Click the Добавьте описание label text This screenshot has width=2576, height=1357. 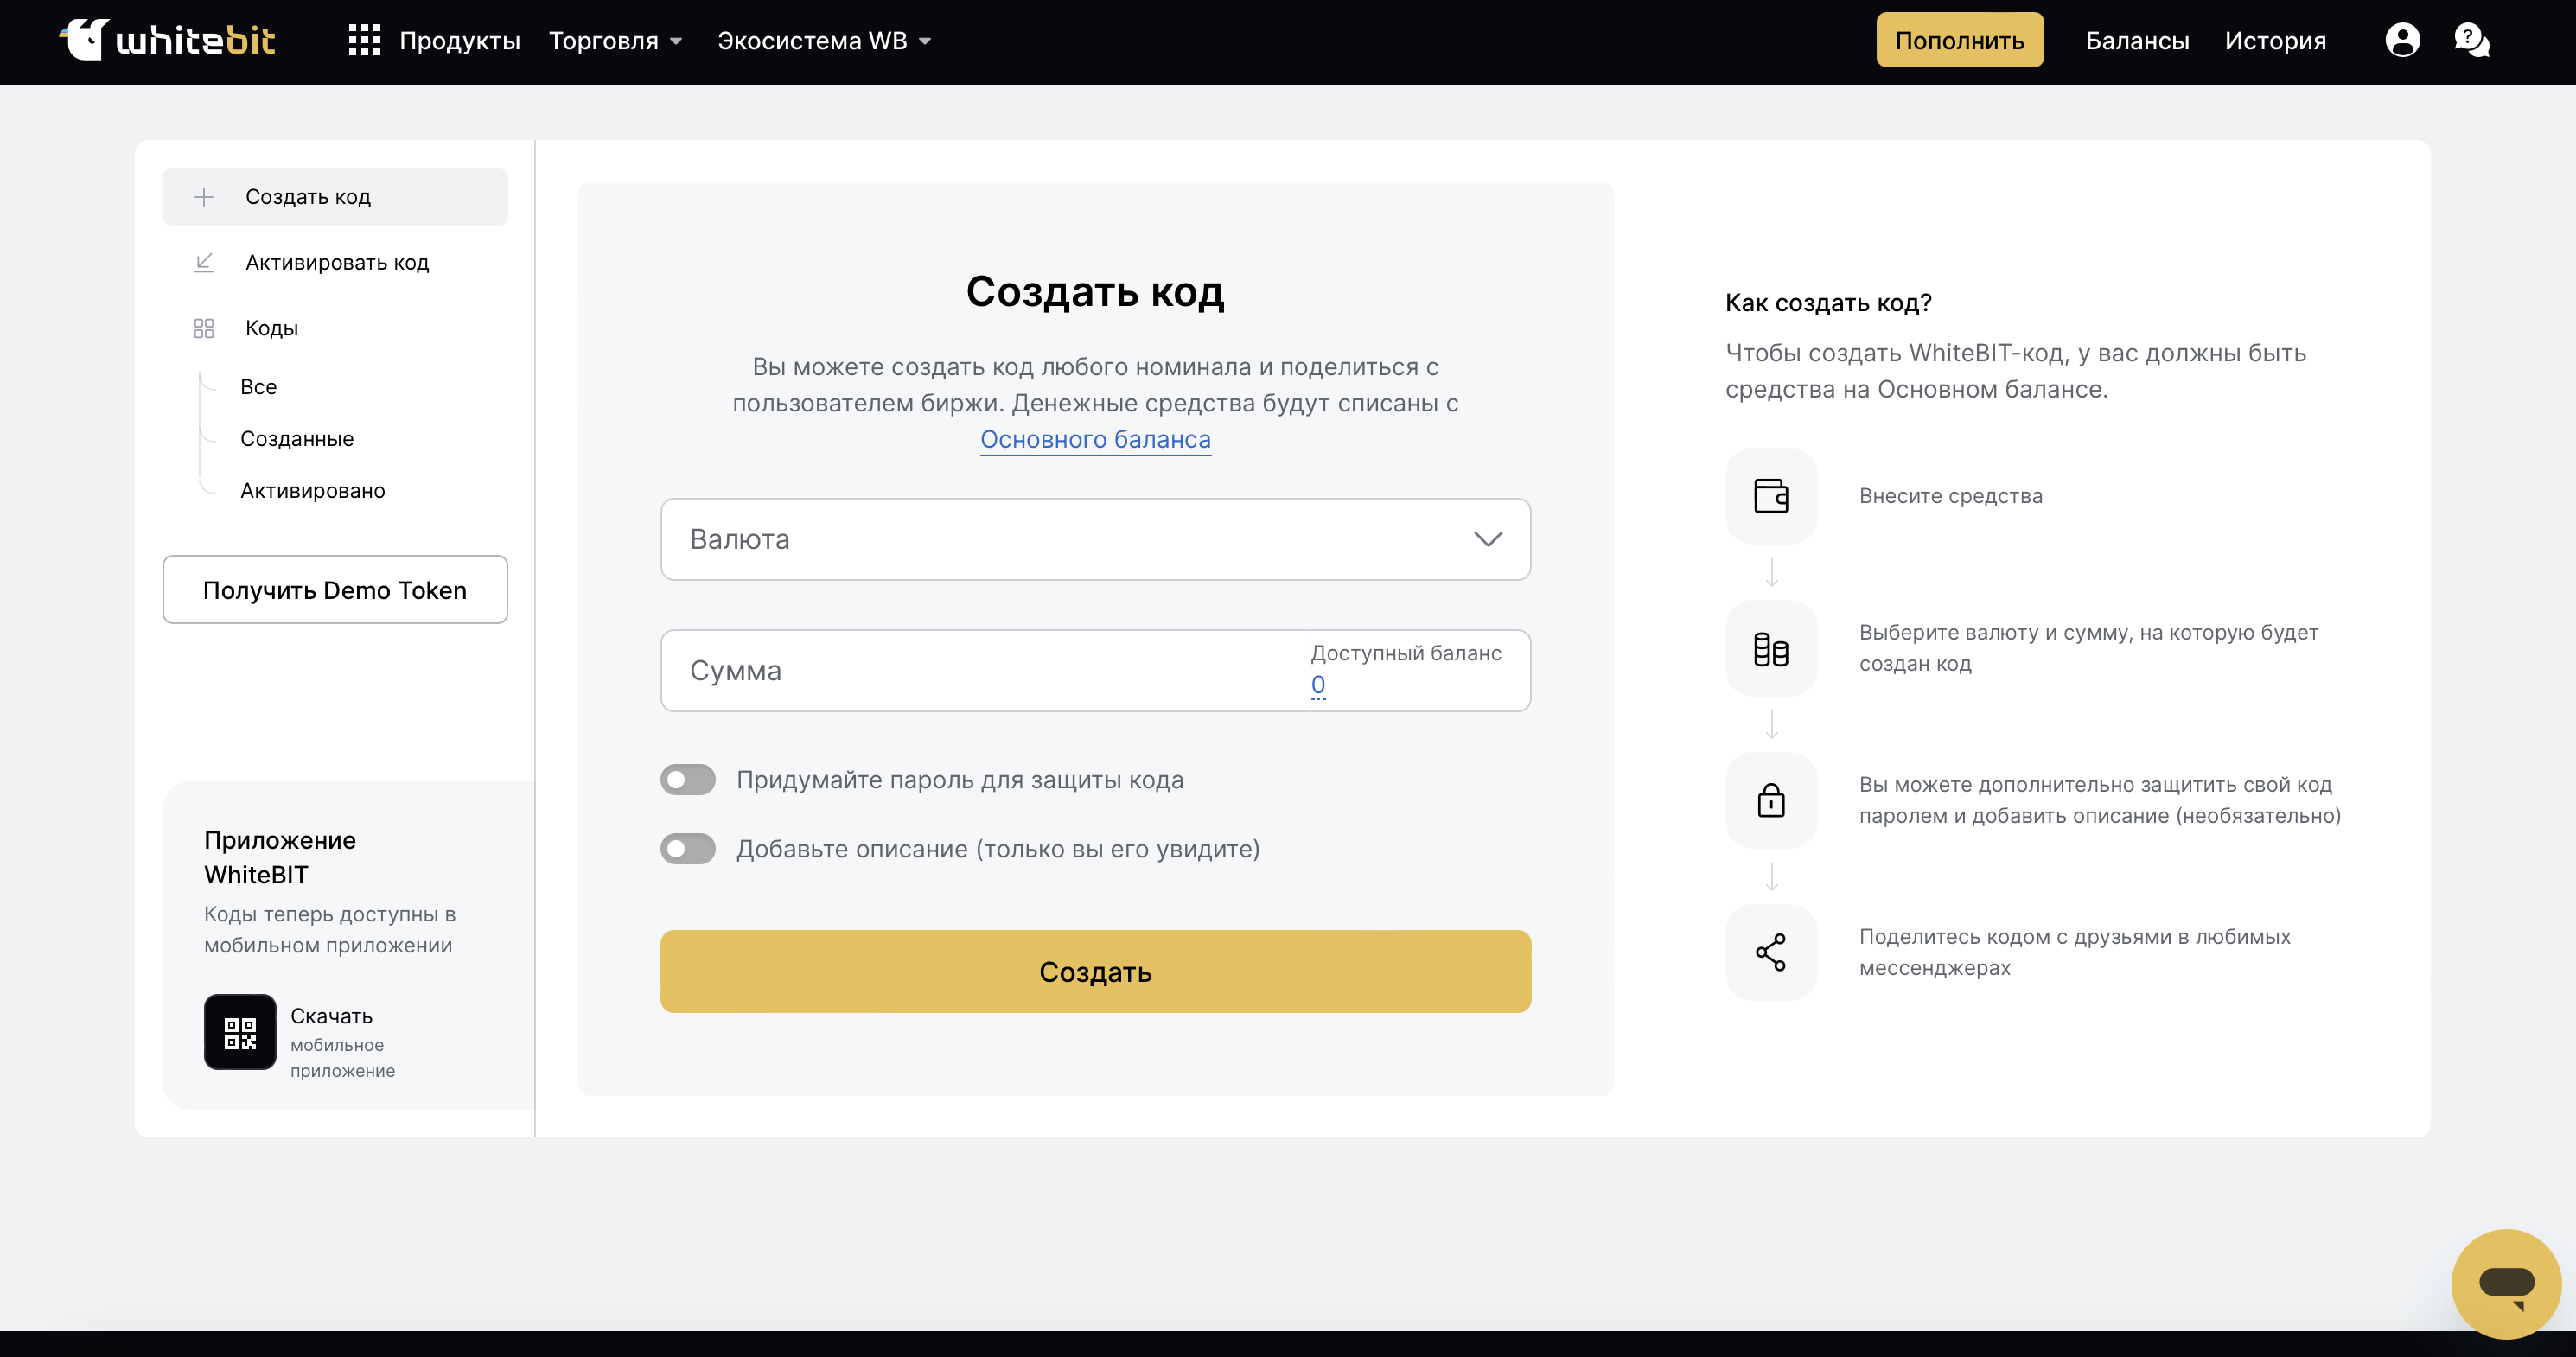(x=998, y=849)
